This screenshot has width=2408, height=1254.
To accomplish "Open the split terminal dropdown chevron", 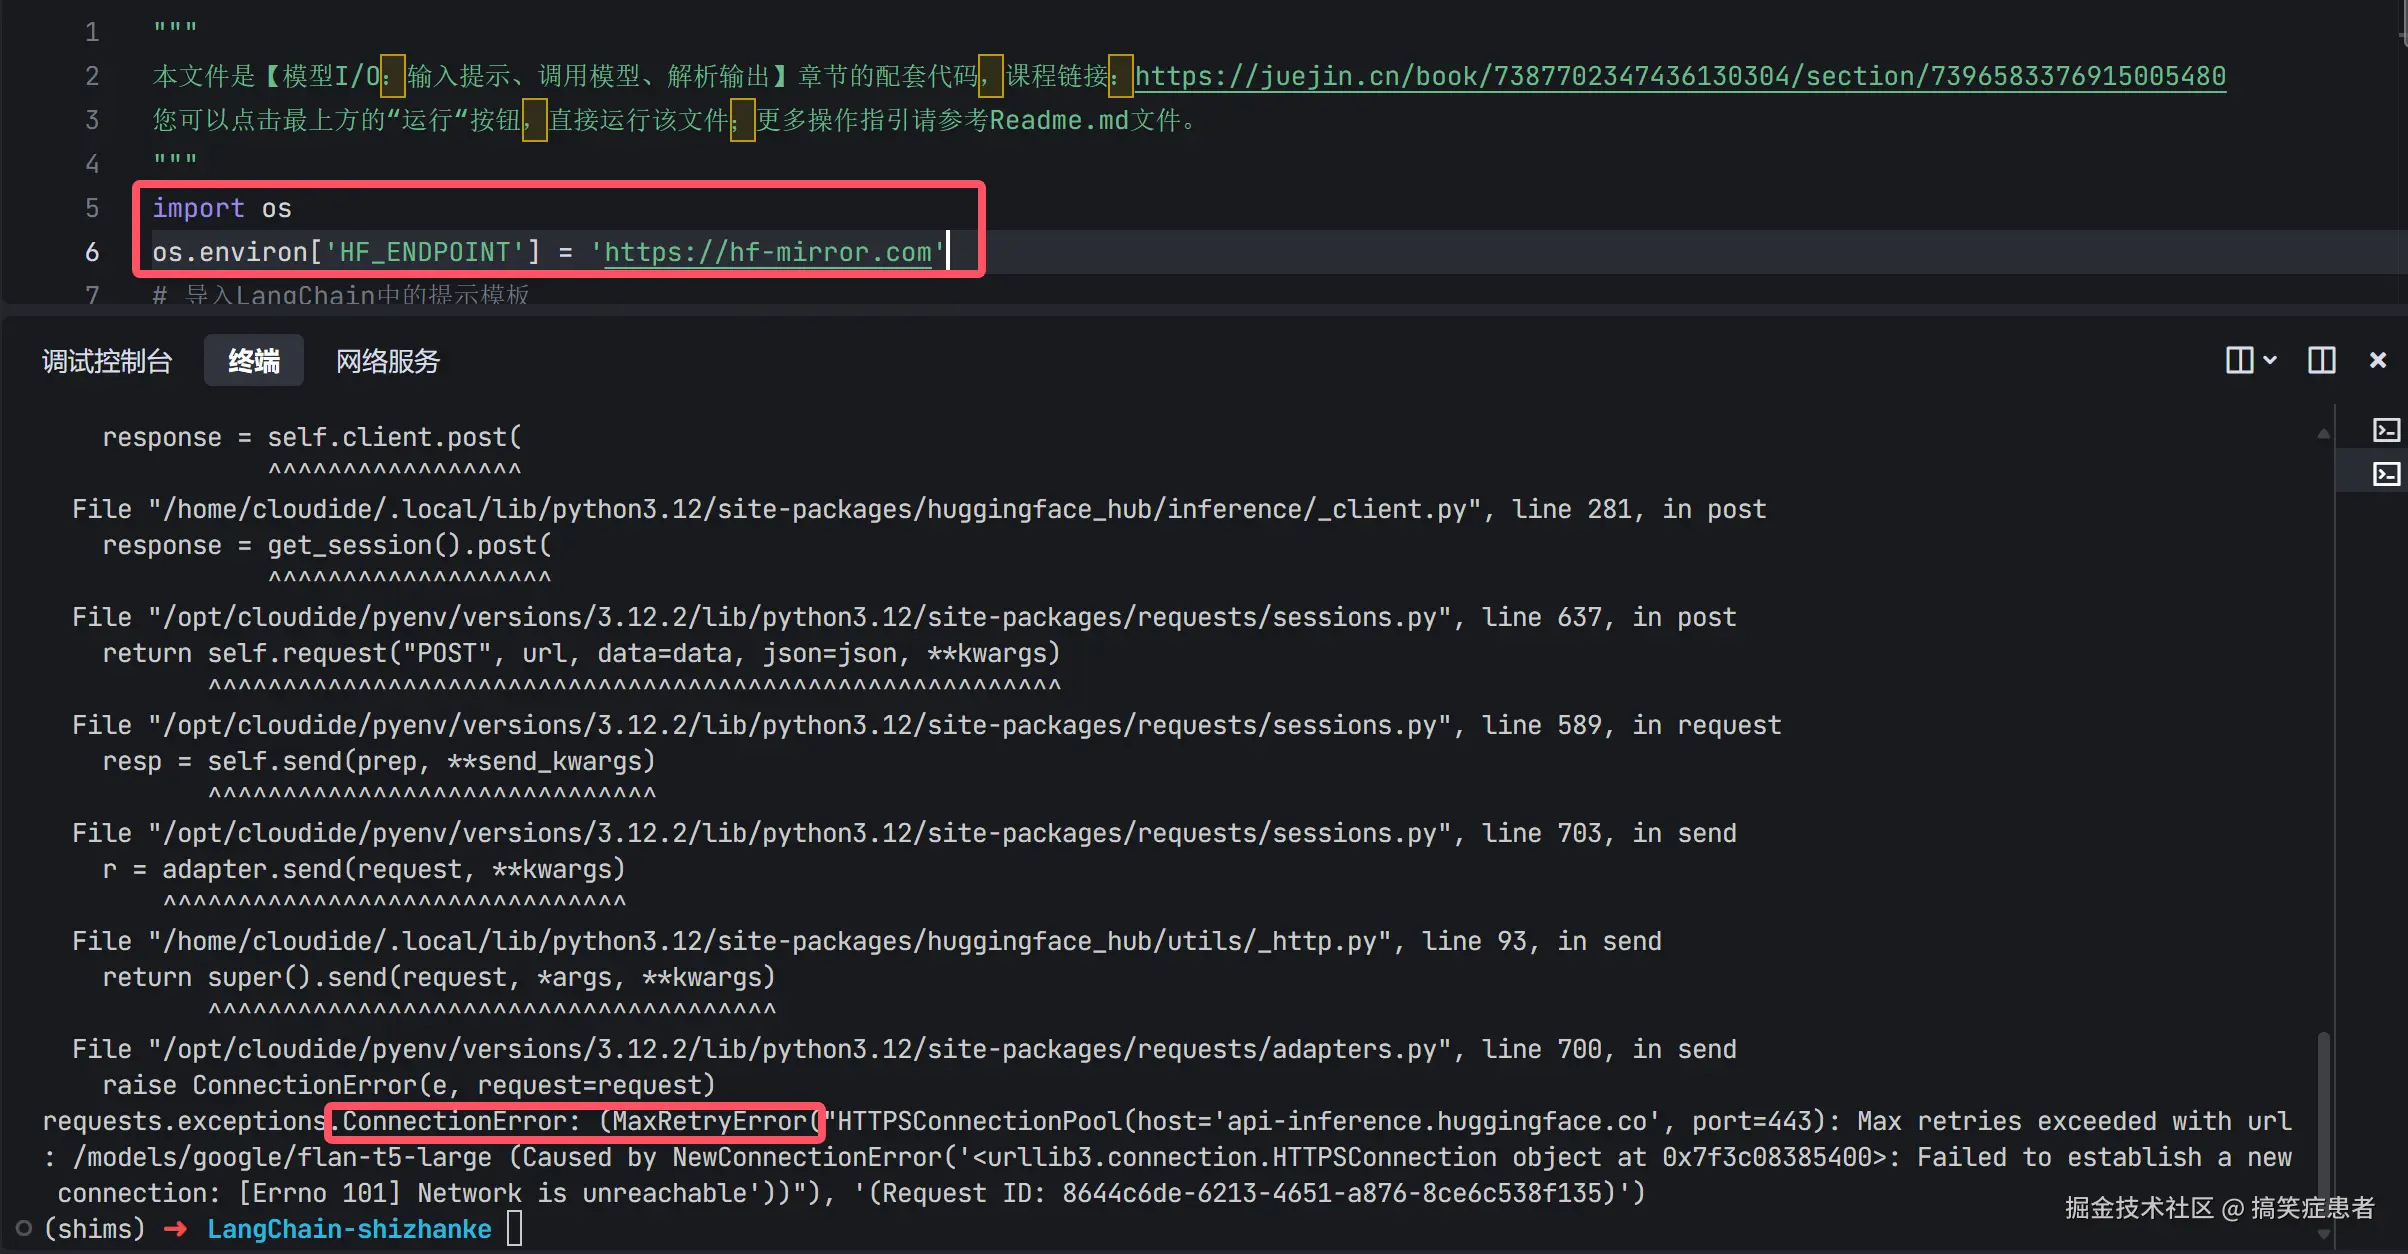I will tap(2270, 360).
